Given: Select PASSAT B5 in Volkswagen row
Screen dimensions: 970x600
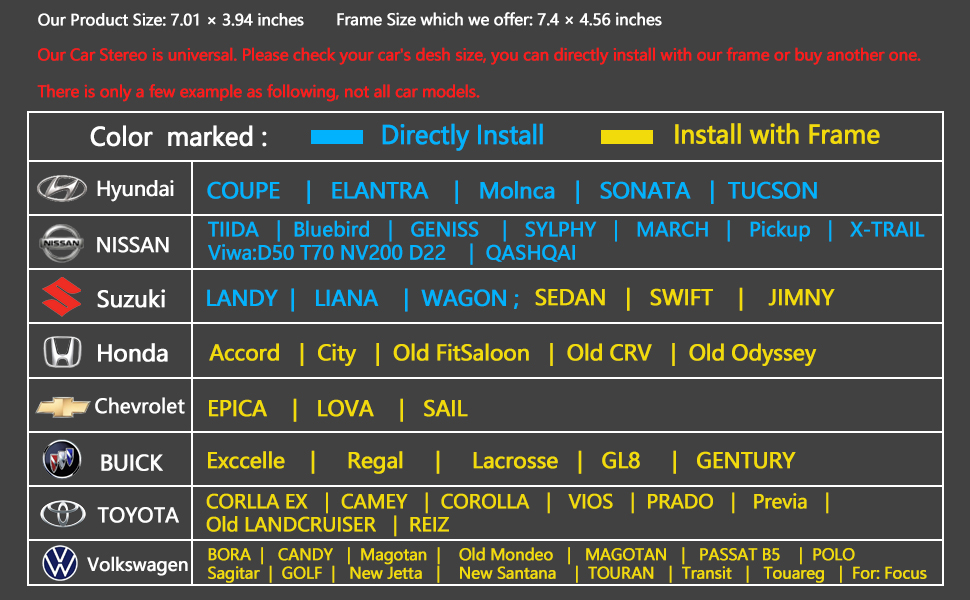Looking at the screenshot, I should (739, 554).
